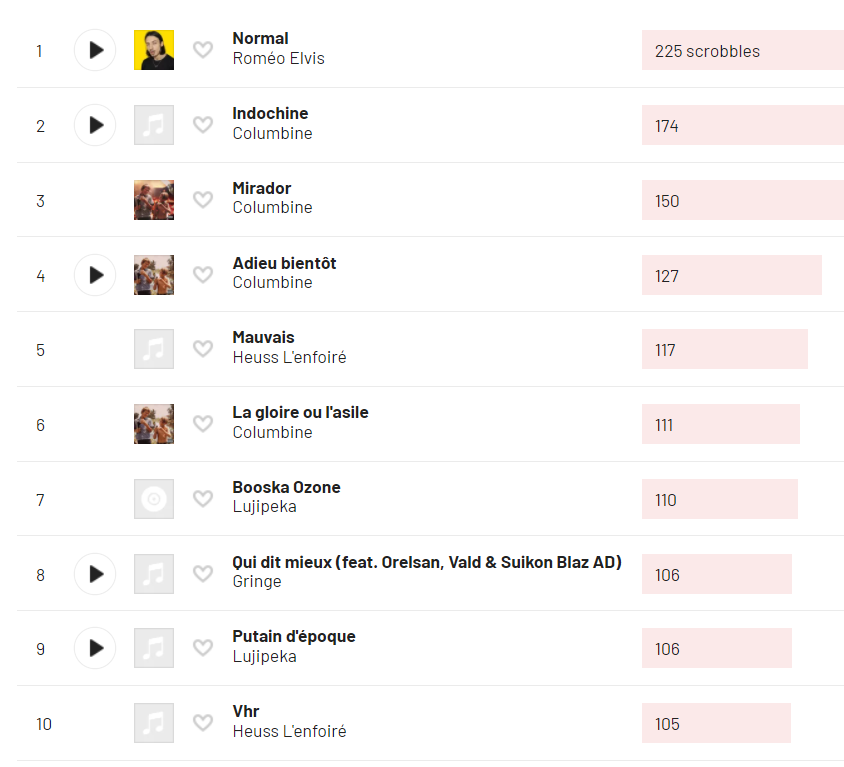The width and height of the screenshot is (844, 767).
Task: Open the track title Mauvais
Action: (263, 337)
